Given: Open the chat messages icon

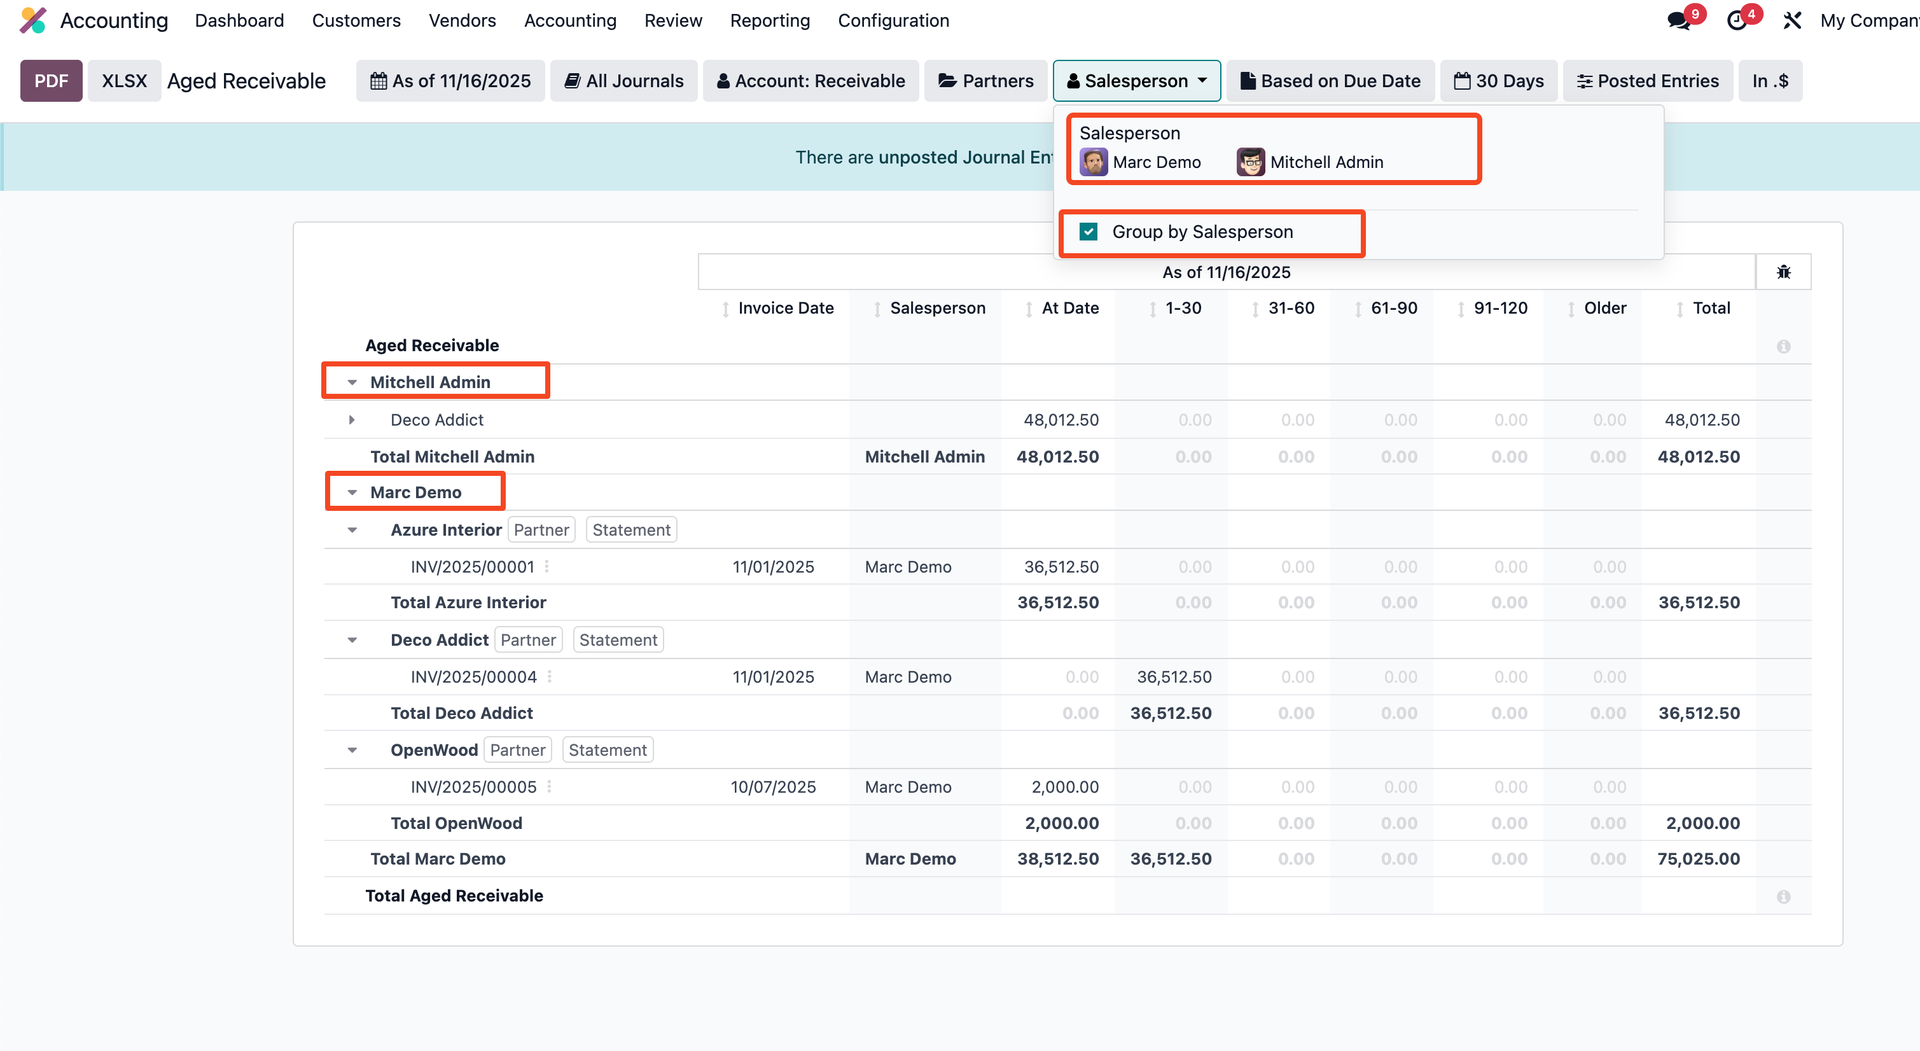Looking at the screenshot, I should 1679,21.
